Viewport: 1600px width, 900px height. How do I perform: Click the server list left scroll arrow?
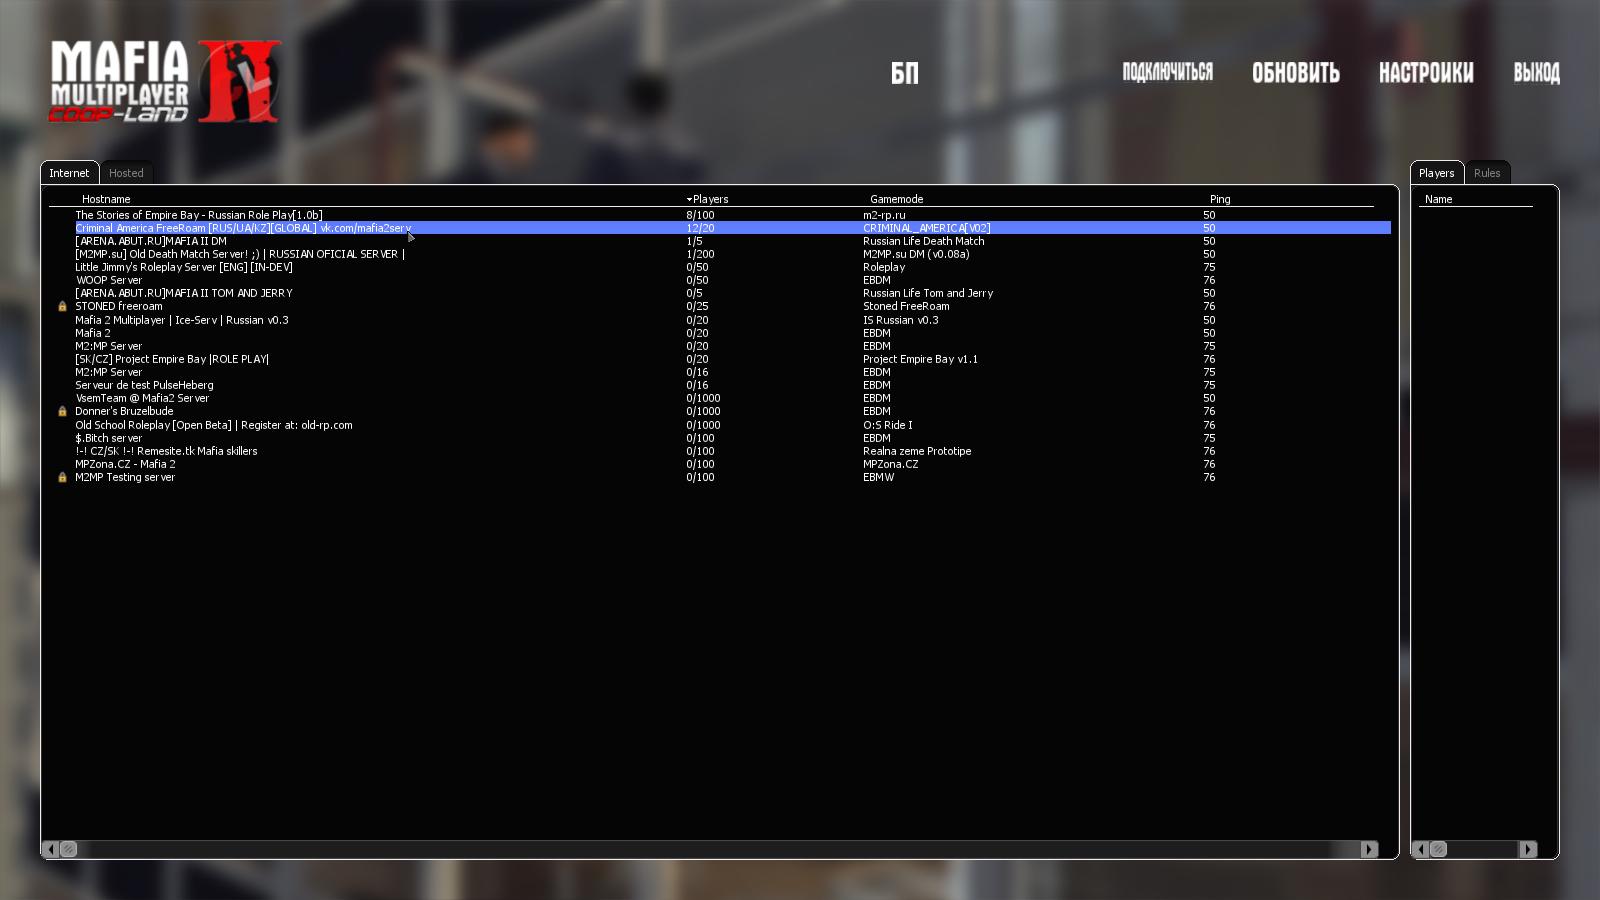click(51, 849)
